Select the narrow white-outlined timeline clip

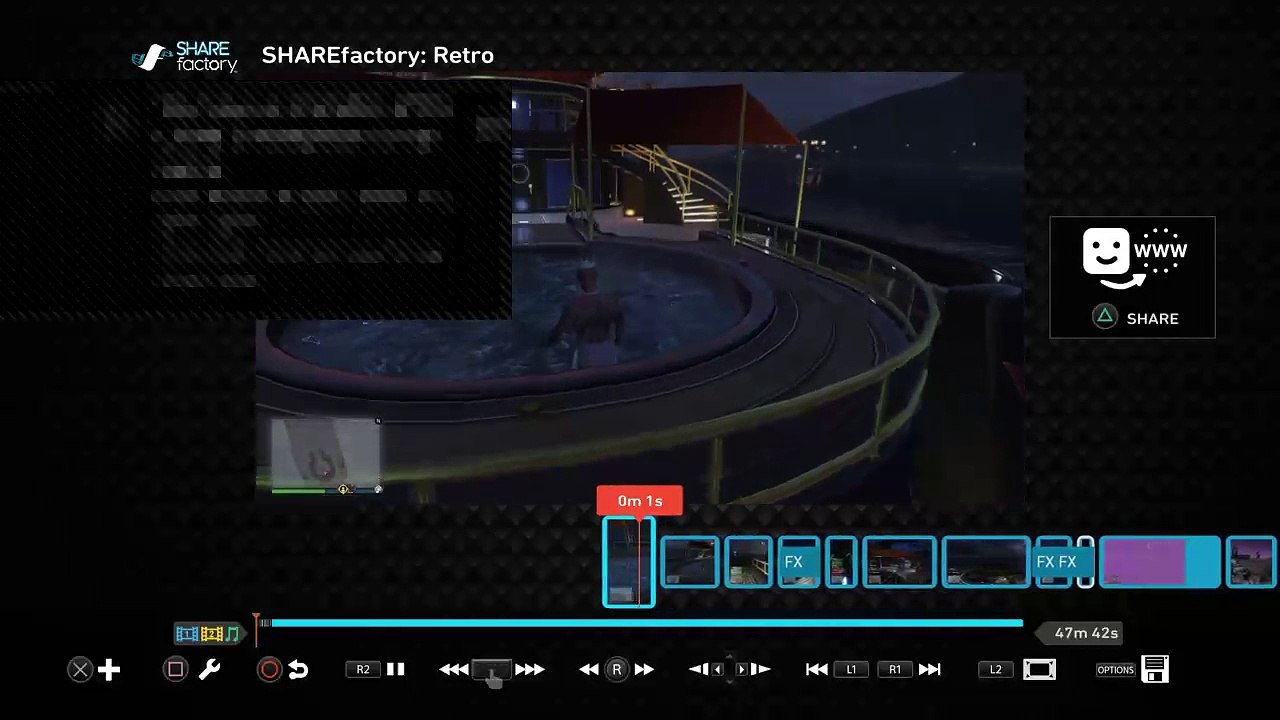pyautogui.click(x=1085, y=562)
